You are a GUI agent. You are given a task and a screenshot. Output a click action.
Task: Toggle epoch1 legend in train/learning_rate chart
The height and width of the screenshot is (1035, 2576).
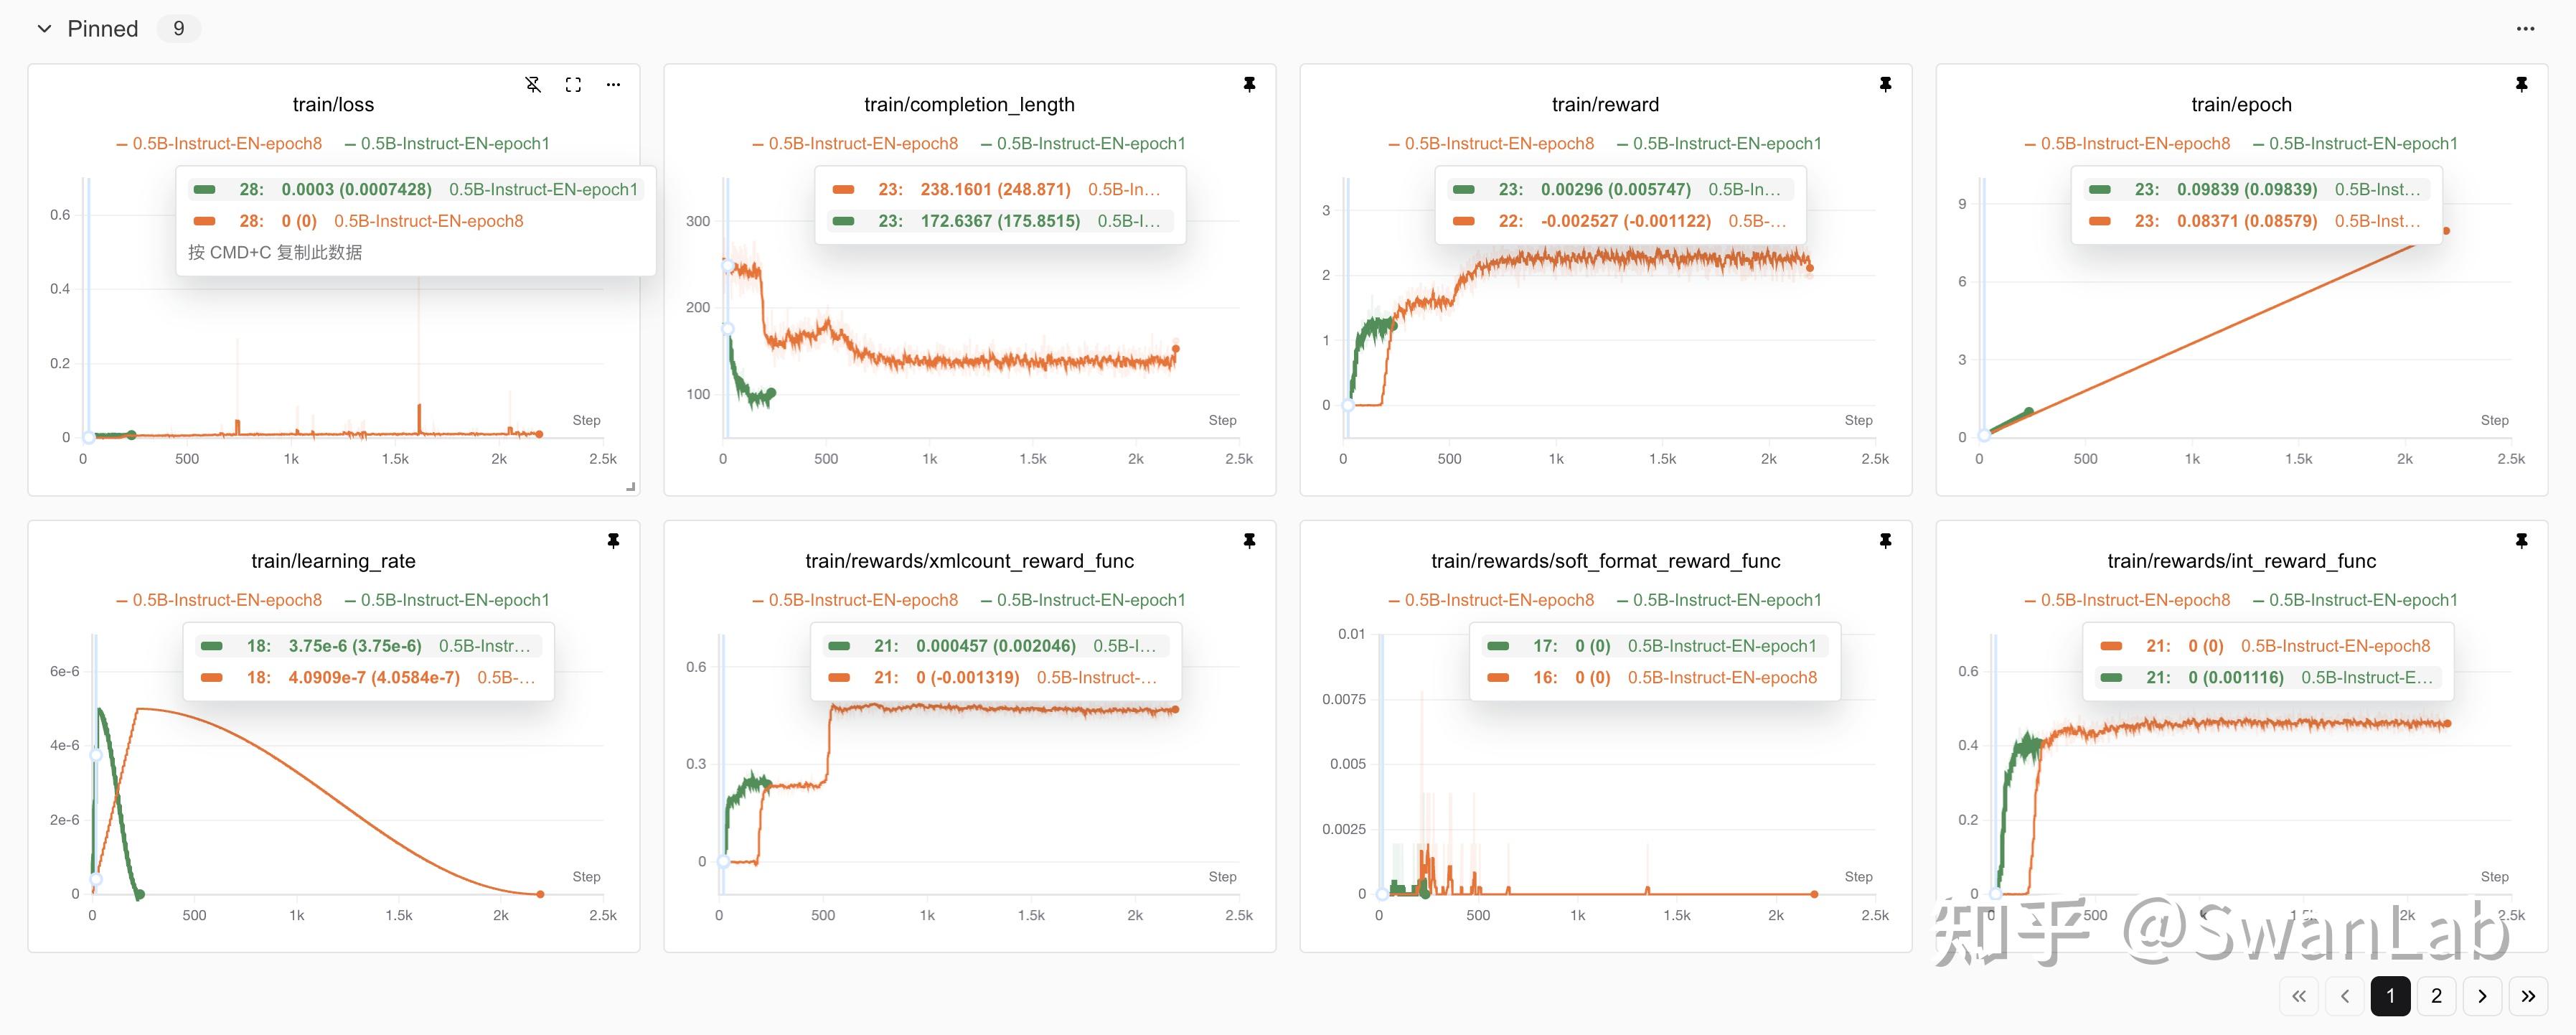coord(447,600)
